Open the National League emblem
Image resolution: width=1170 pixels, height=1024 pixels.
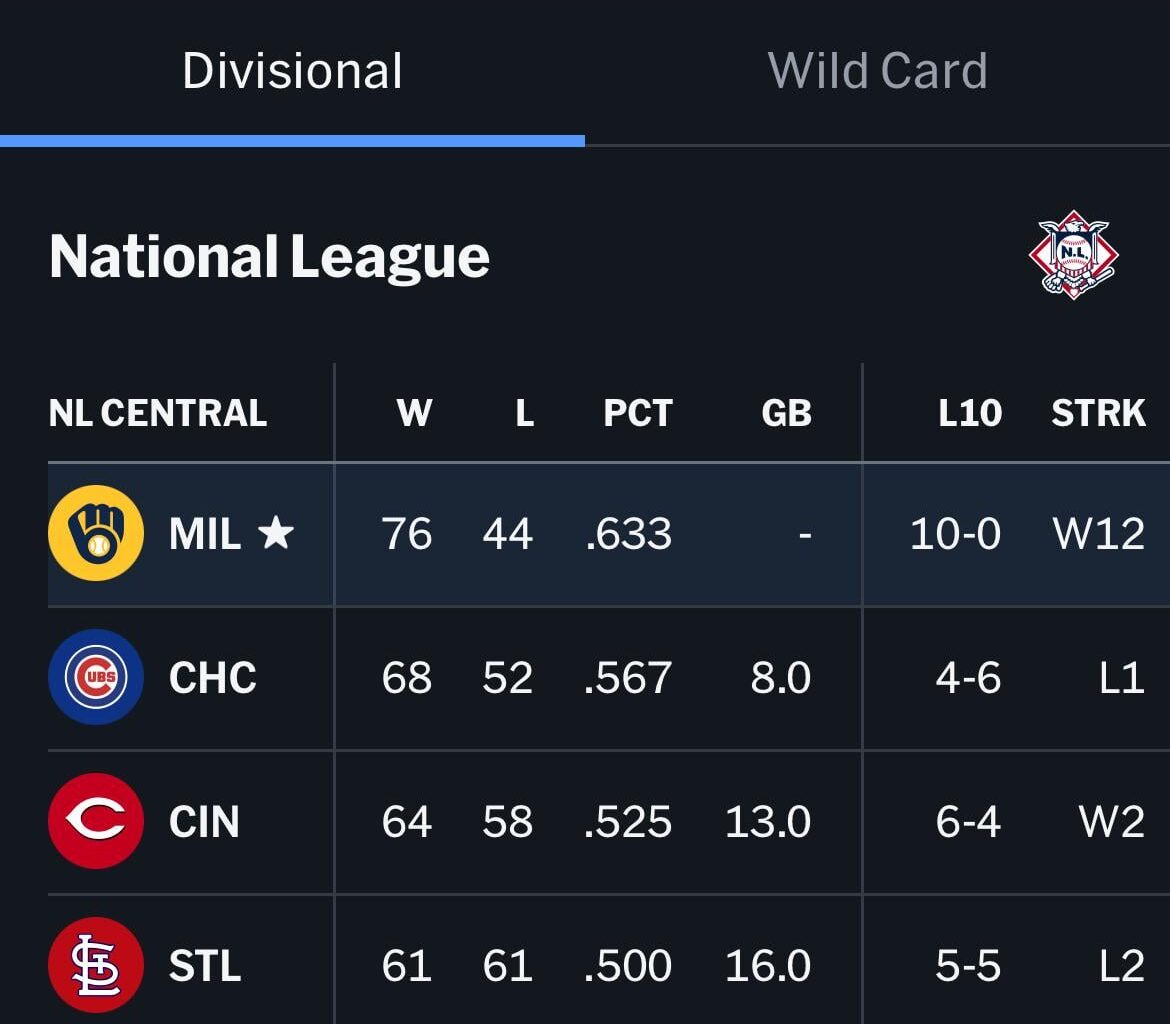coord(1074,256)
